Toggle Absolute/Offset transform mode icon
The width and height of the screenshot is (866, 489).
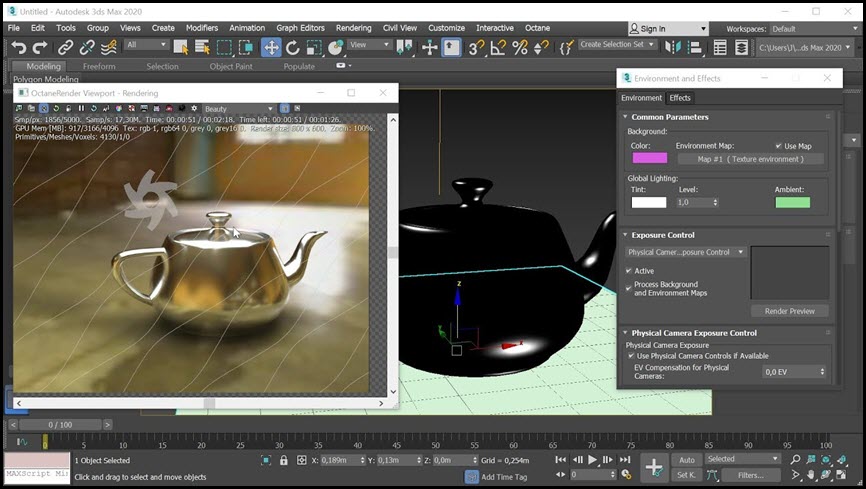(302, 460)
